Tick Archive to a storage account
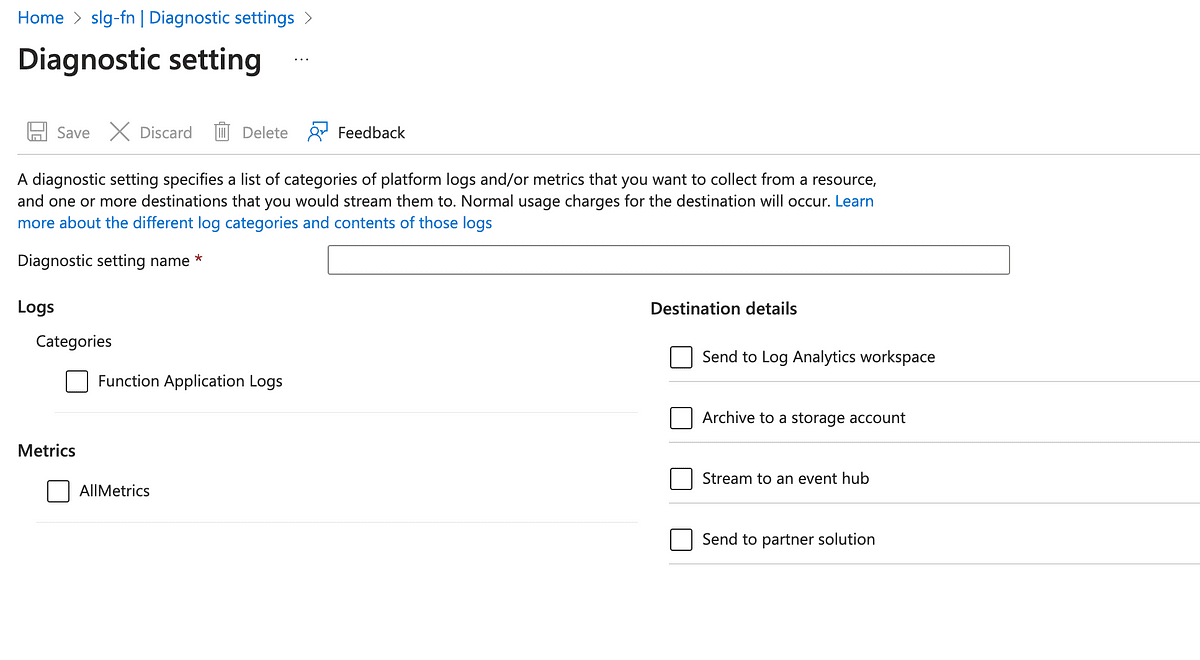 click(681, 418)
